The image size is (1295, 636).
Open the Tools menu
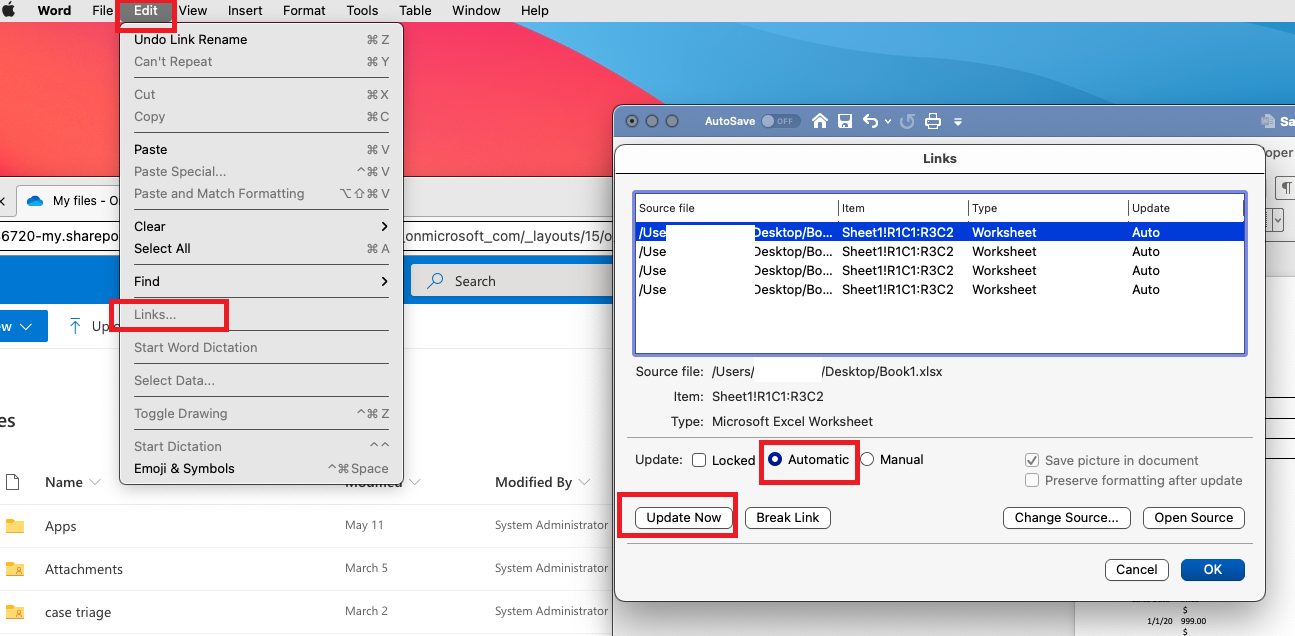point(362,10)
